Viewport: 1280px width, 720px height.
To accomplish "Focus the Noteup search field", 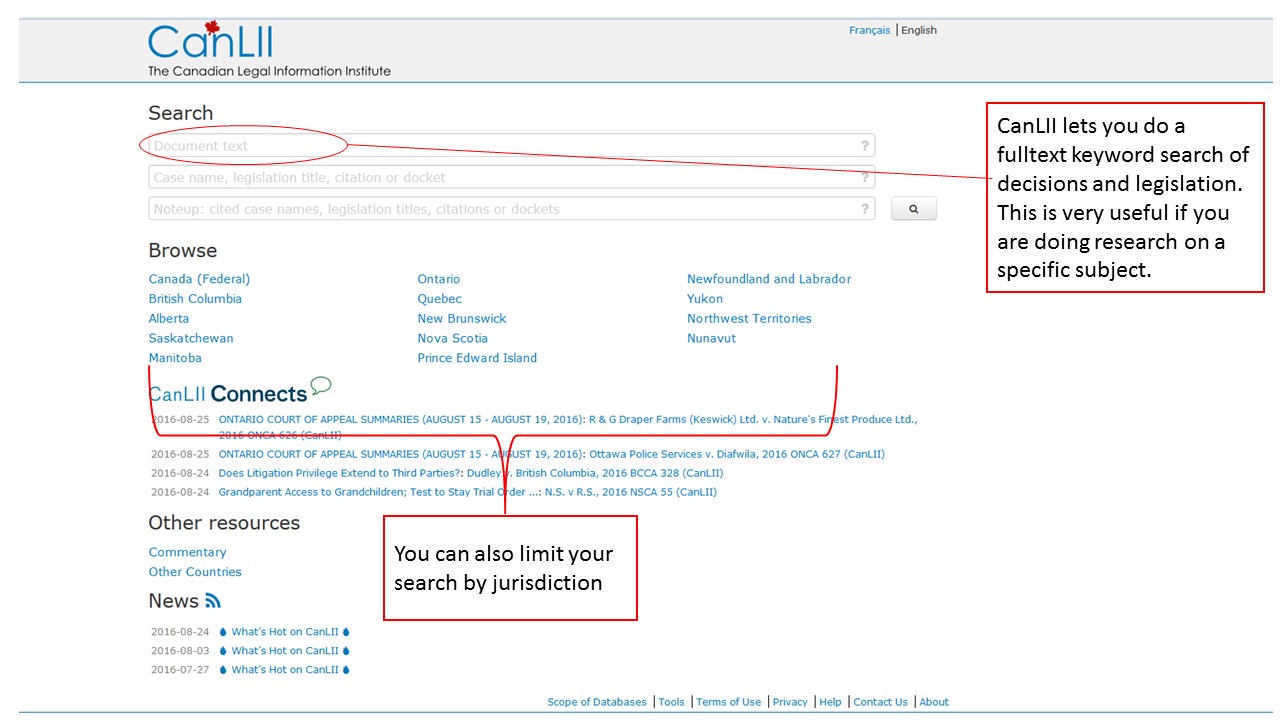I will (511, 209).
